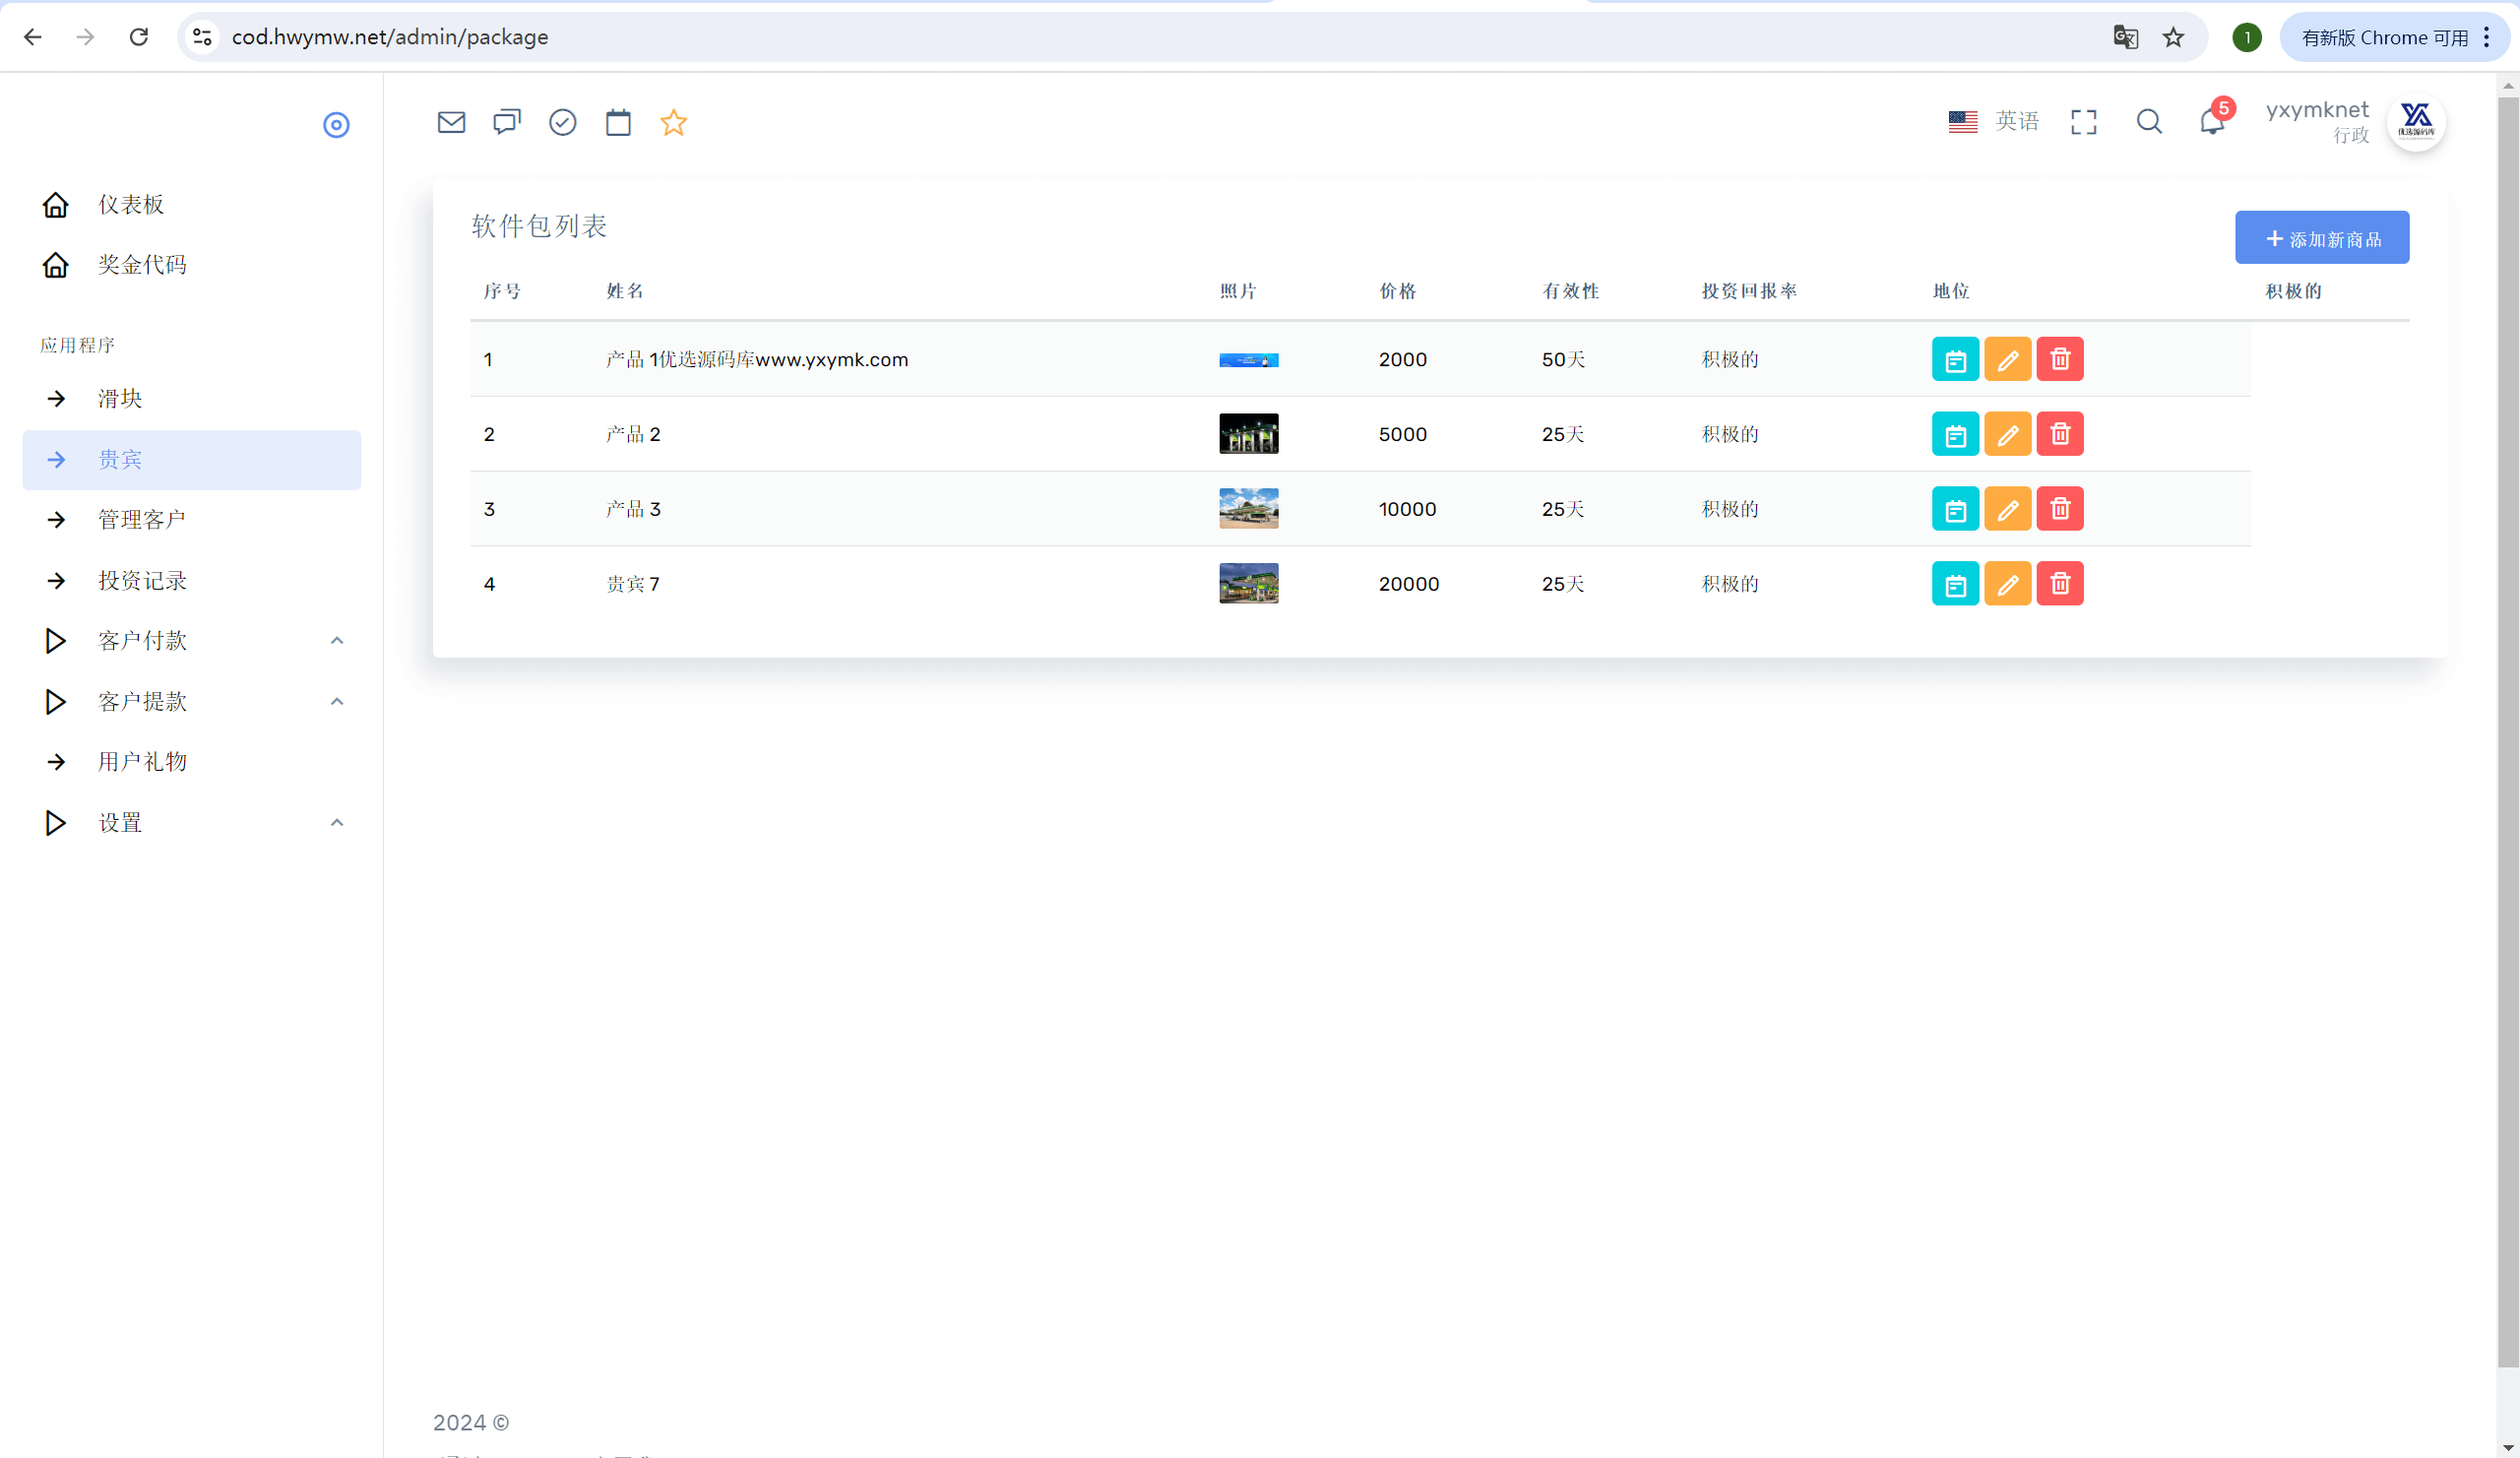Enter fullscreen mode using brackets icon
2520x1458 pixels.
[x=2083, y=122]
